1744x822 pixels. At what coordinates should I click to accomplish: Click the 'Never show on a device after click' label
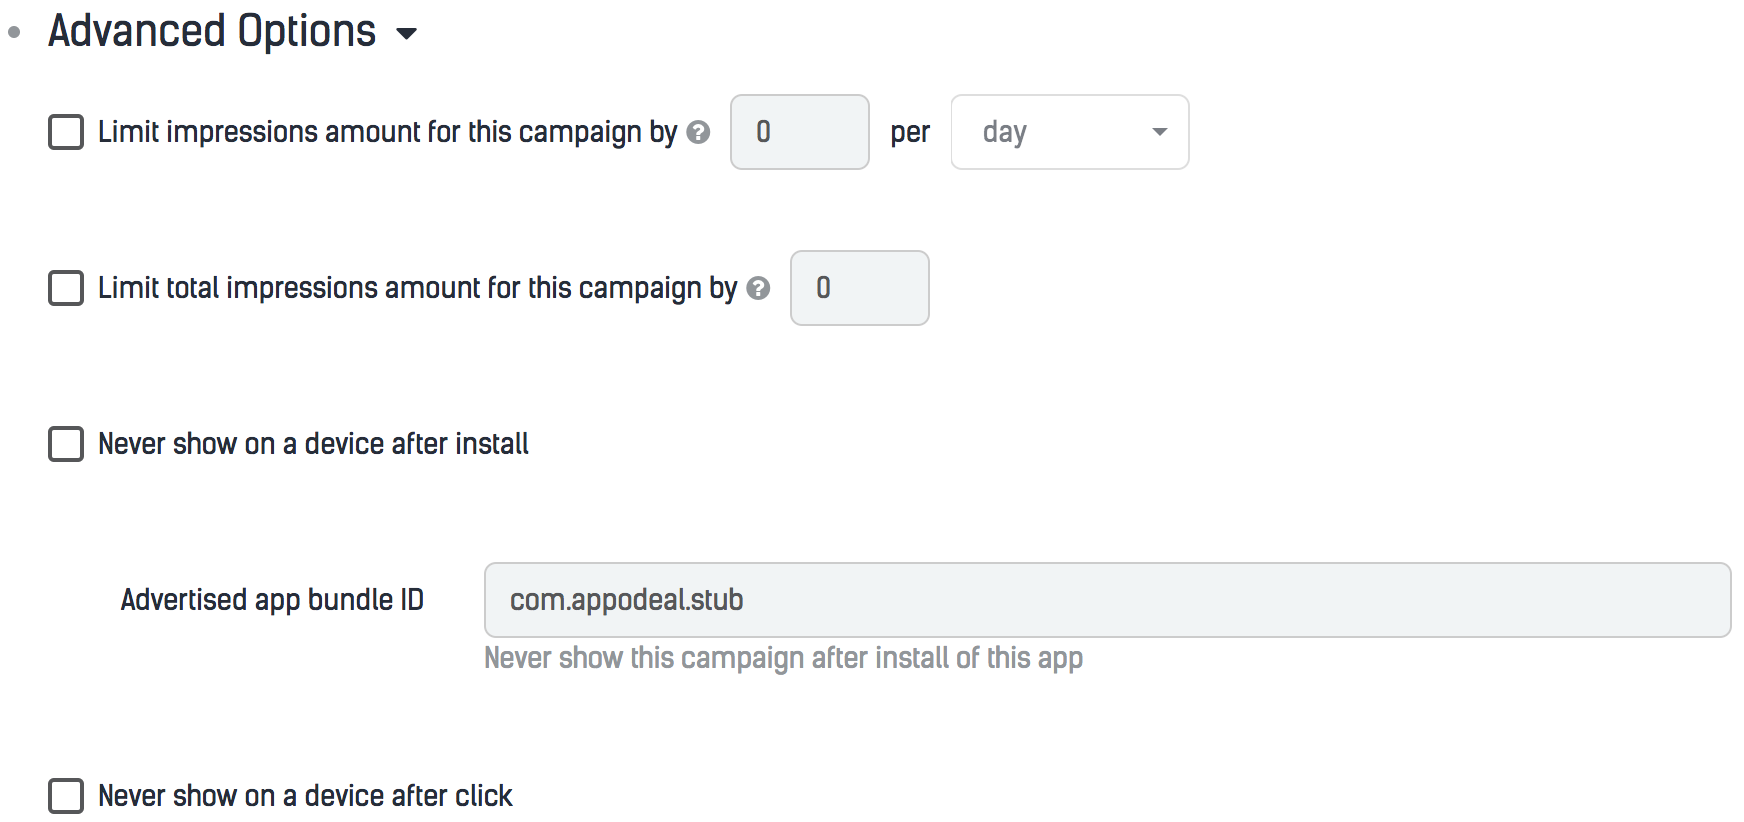[x=305, y=796]
